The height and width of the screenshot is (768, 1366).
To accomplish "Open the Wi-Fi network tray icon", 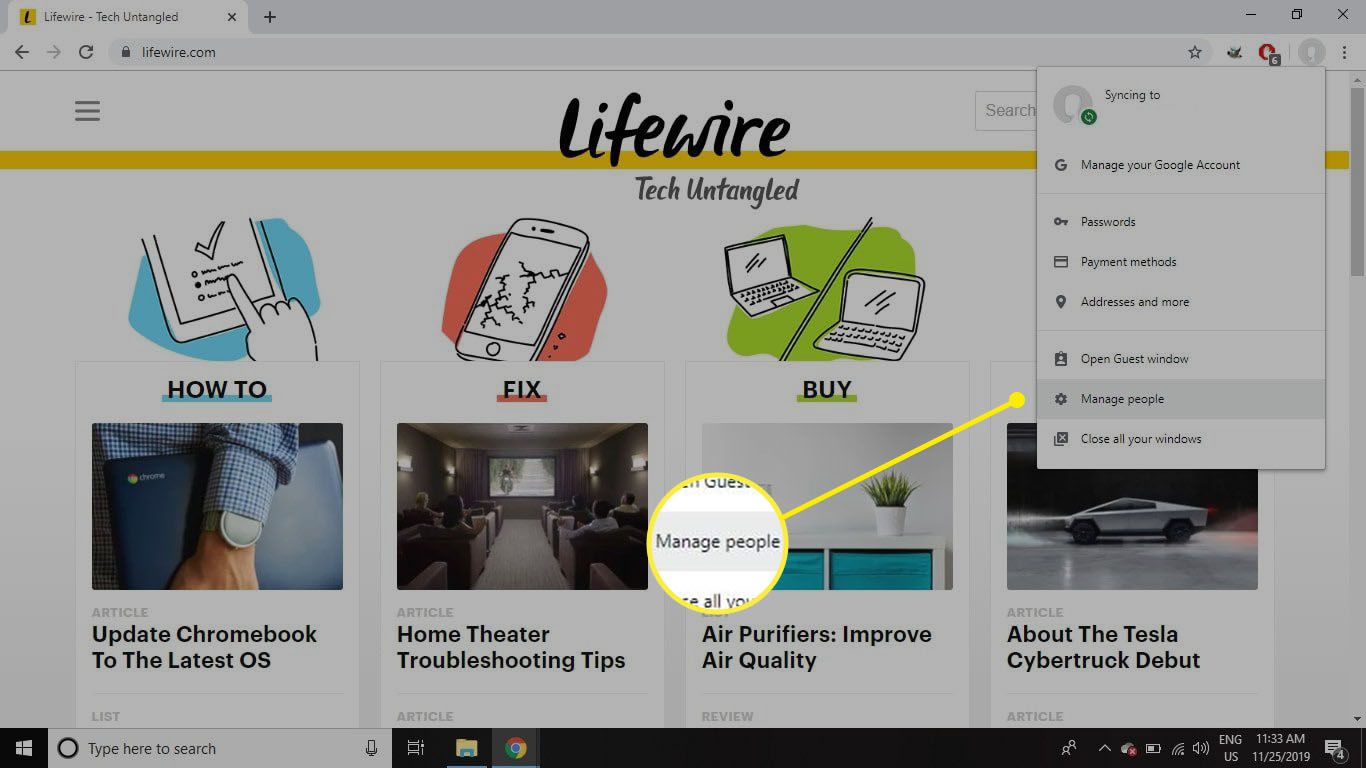I will click(1178, 748).
